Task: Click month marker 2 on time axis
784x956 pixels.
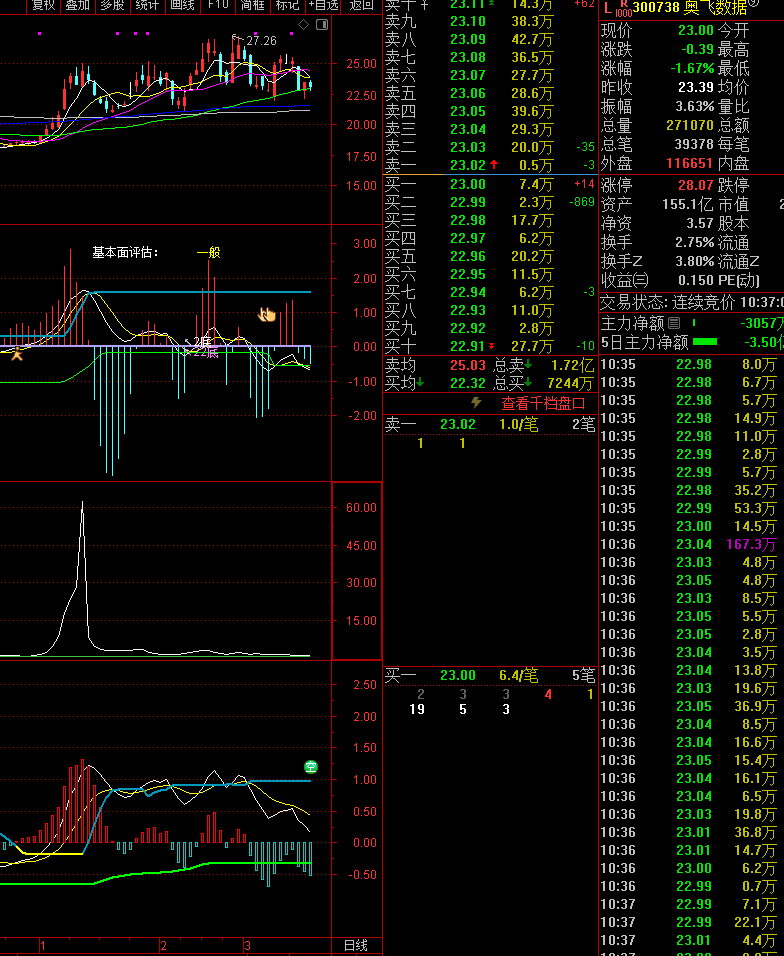Action: tap(163, 946)
